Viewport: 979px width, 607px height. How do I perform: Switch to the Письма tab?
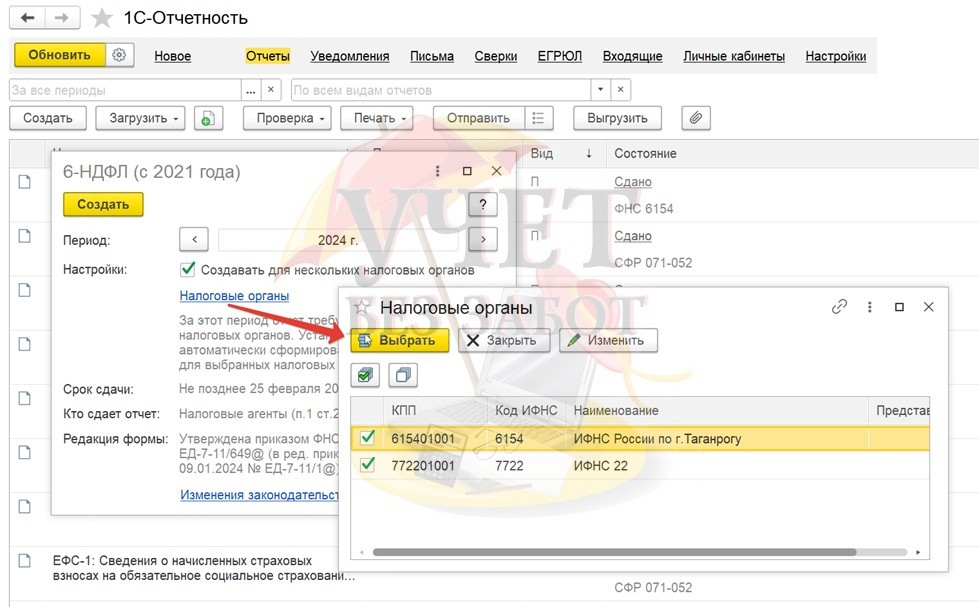(x=432, y=56)
